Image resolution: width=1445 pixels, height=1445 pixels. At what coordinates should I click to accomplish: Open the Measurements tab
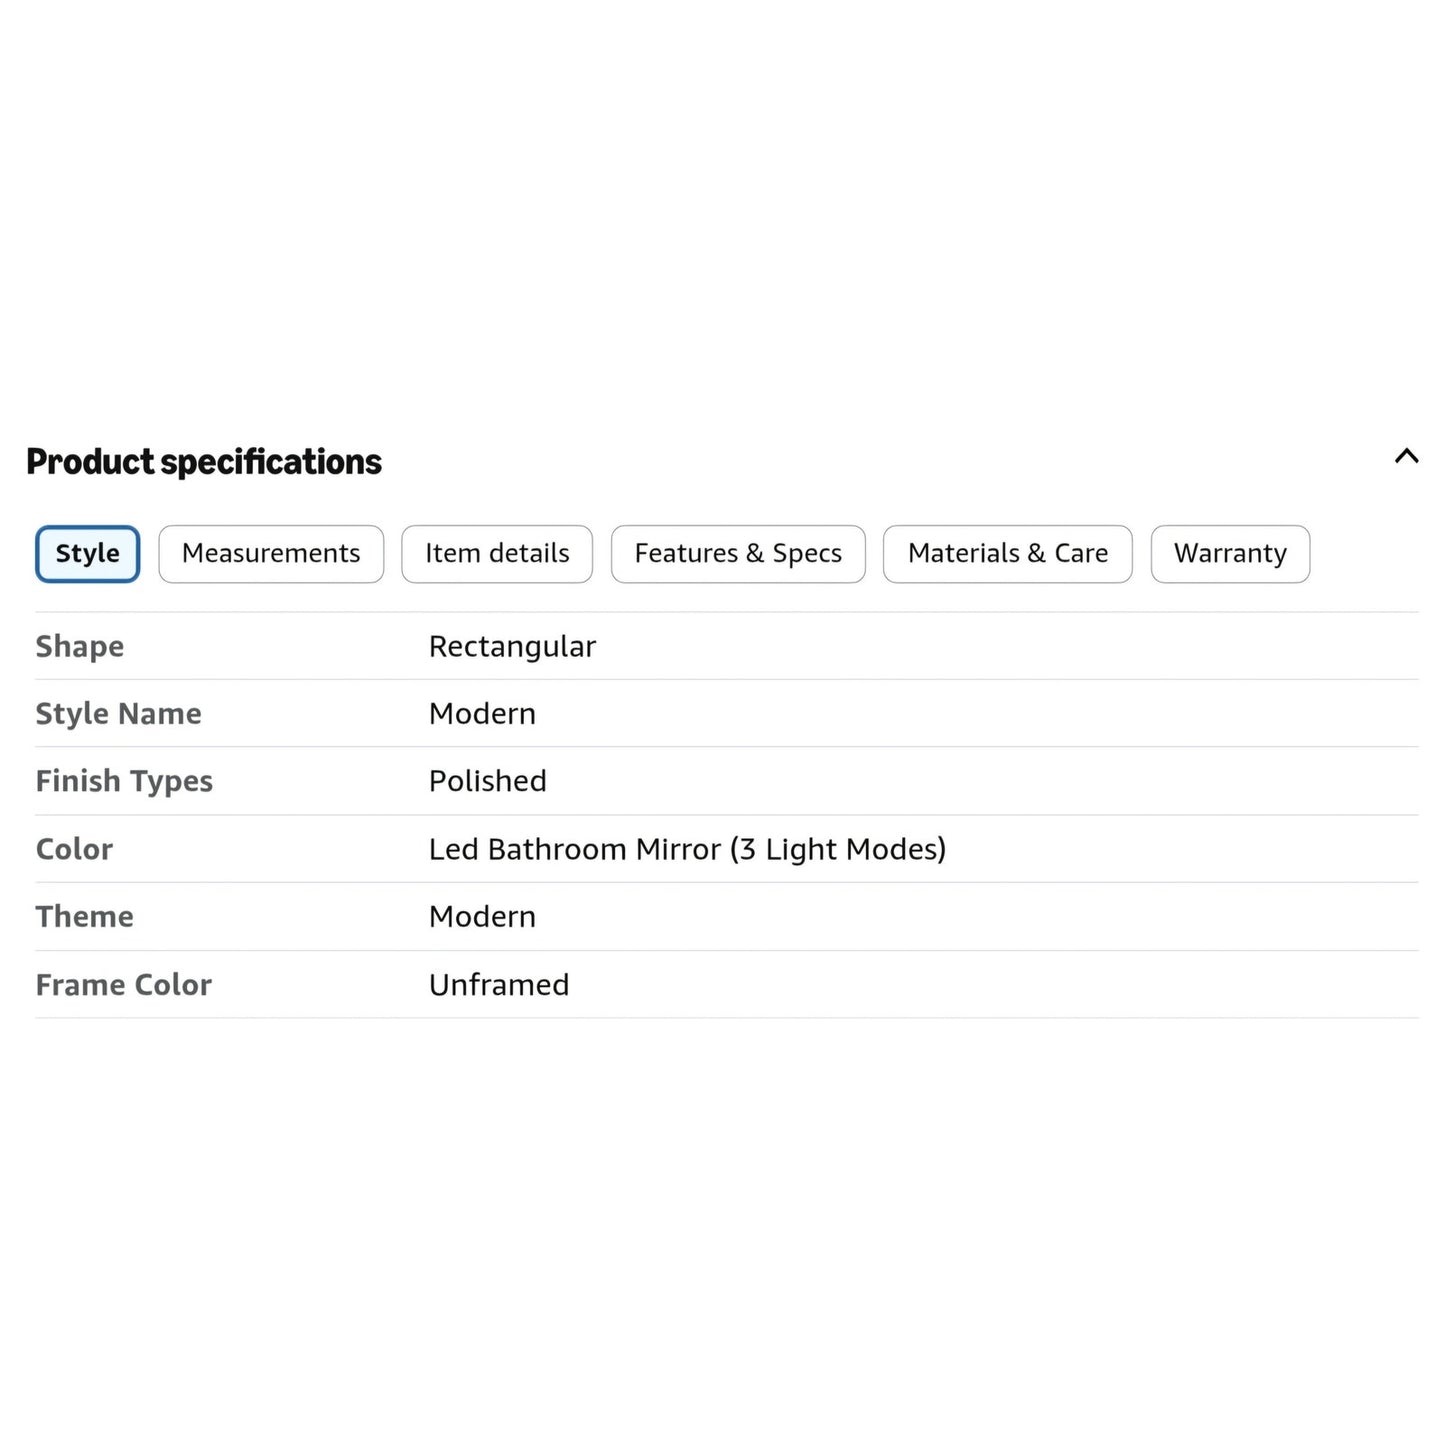point(271,554)
